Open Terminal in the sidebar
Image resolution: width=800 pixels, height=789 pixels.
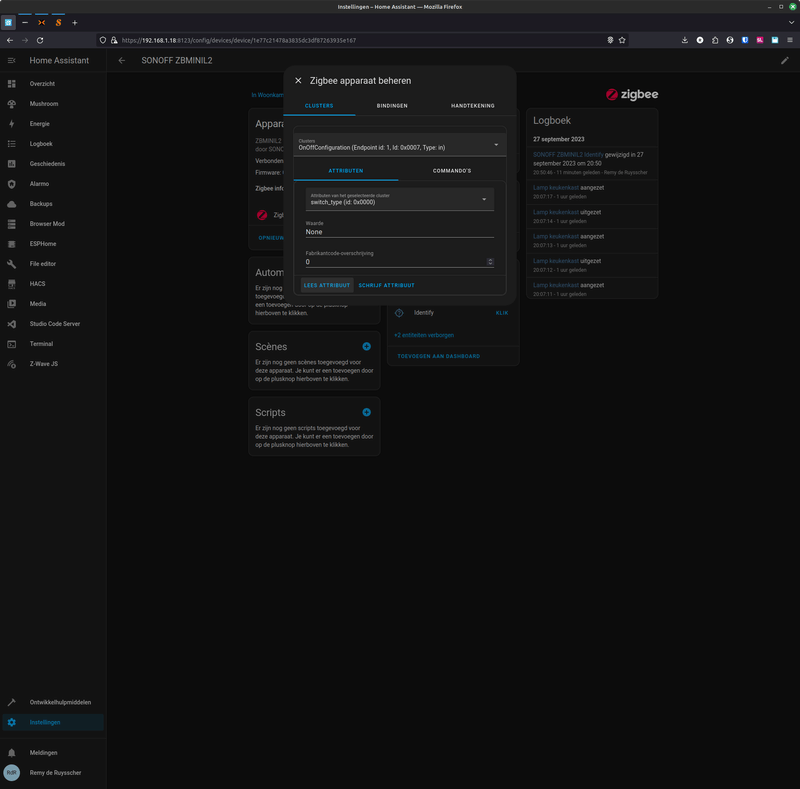pyautogui.click(x=41, y=344)
